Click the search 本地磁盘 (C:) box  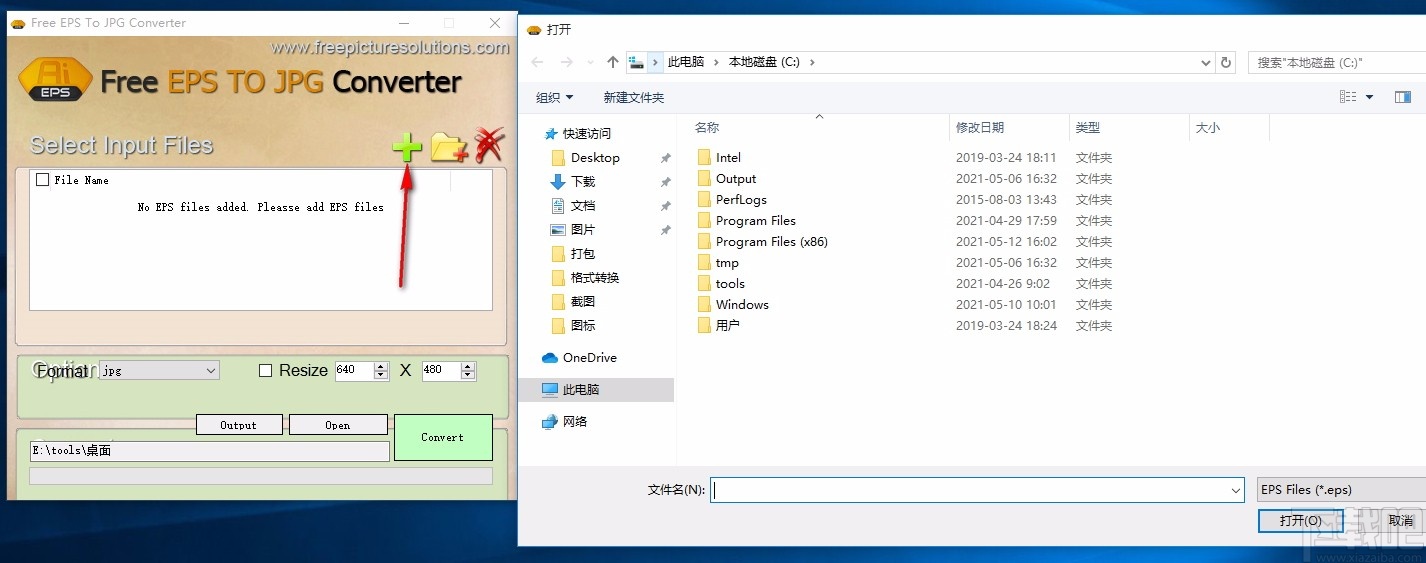(1336, 62)
